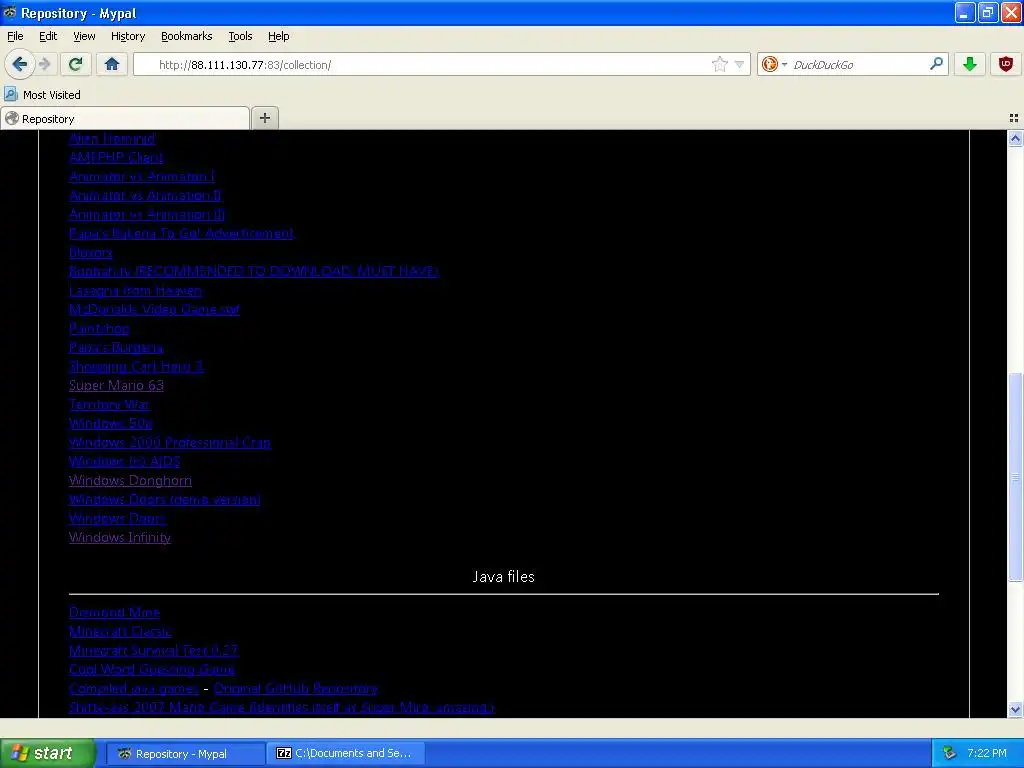This screenshot has height=768, width=1024.
Task: Expand the URL history dropdown arrow
Action: [x=739, y=65]
